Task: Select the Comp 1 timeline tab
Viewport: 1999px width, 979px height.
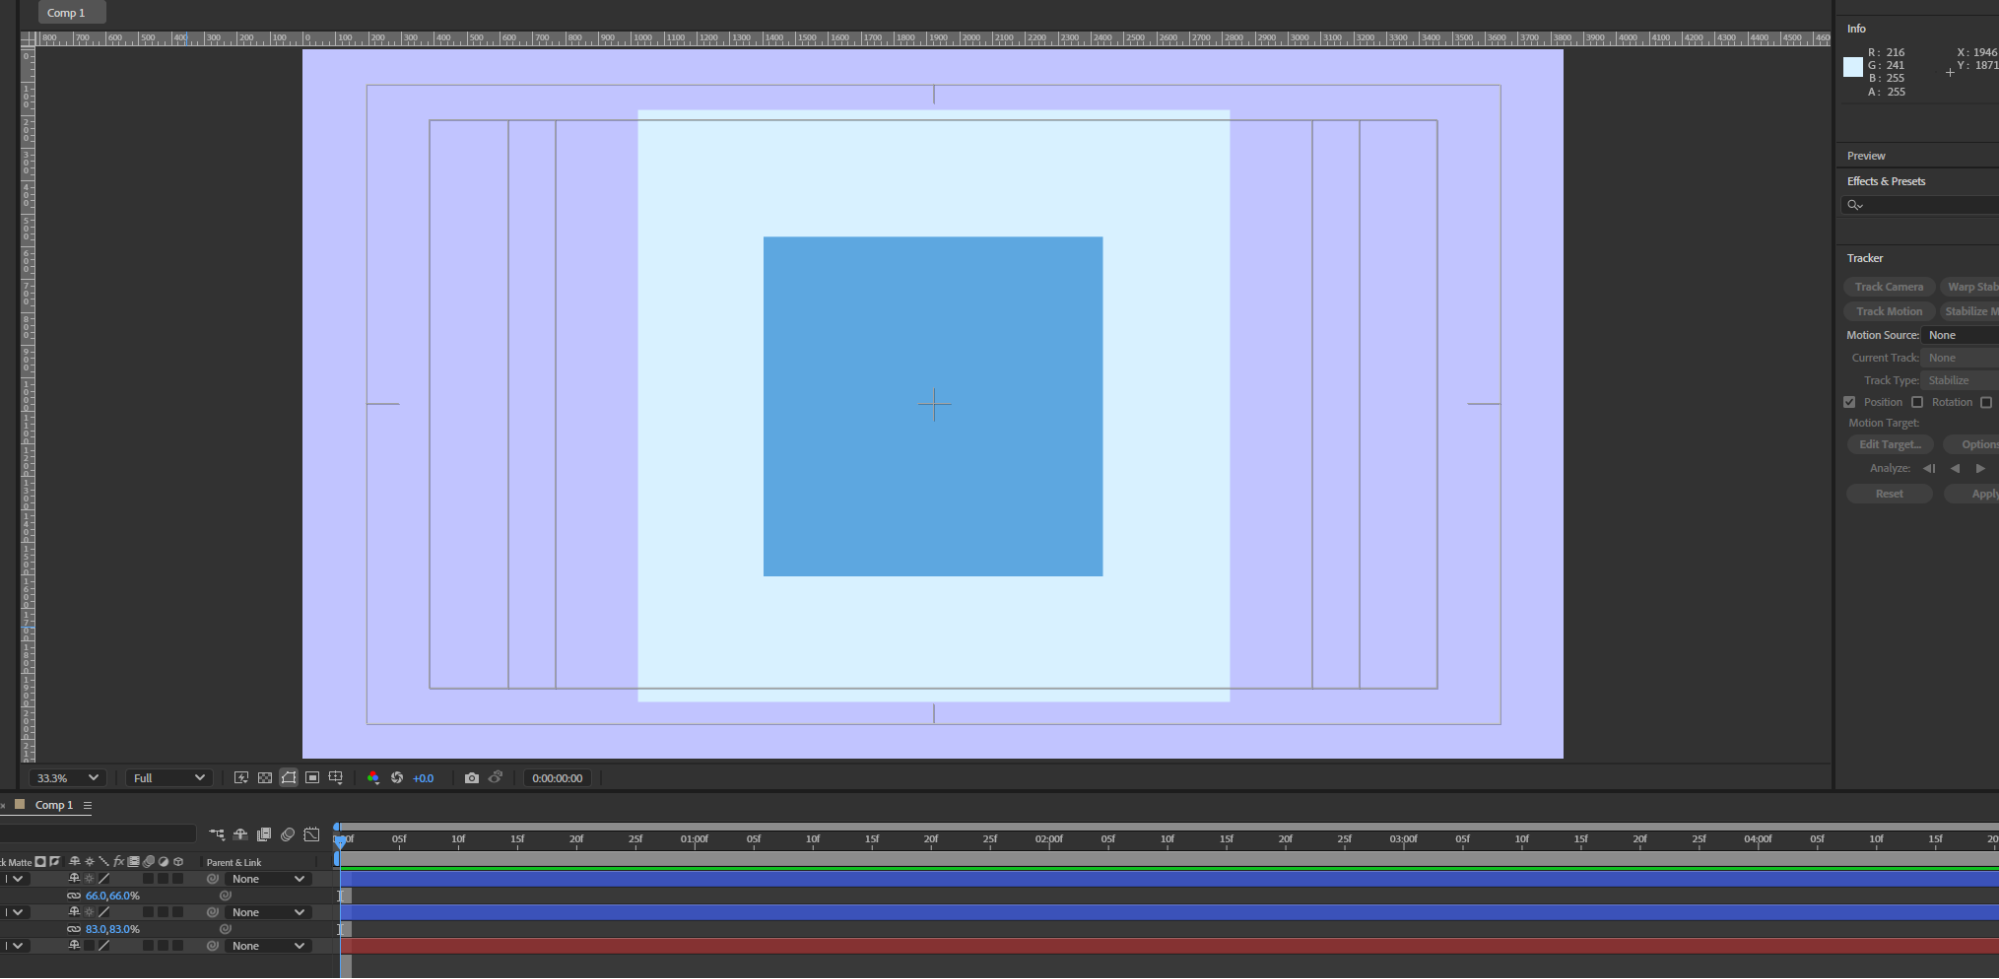Action: pyautogui.click(x=54, y=805)
